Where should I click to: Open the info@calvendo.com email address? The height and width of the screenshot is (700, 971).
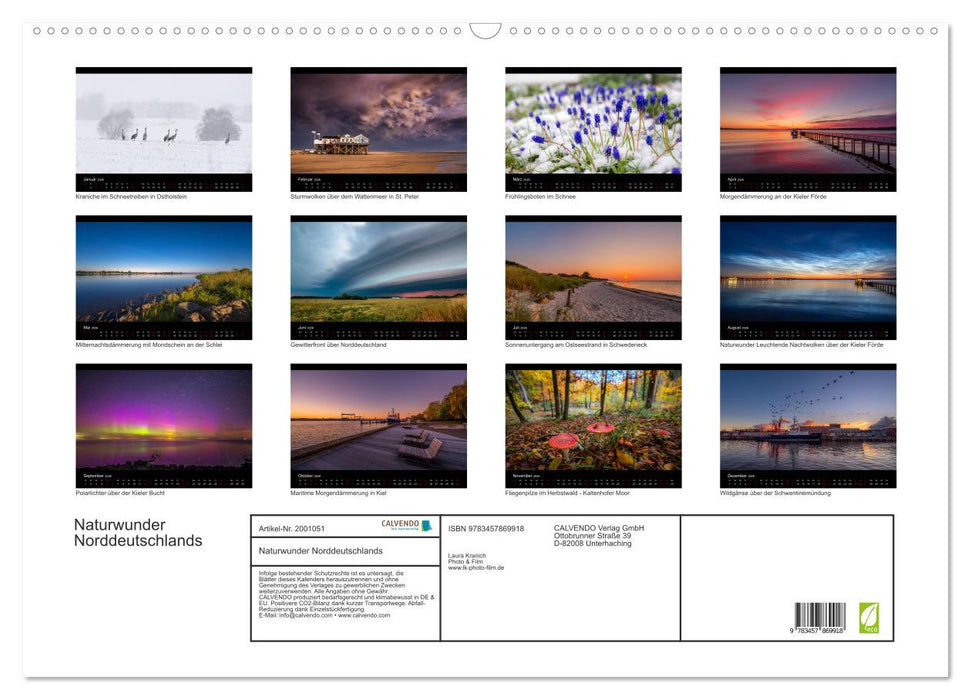point(306,615)
